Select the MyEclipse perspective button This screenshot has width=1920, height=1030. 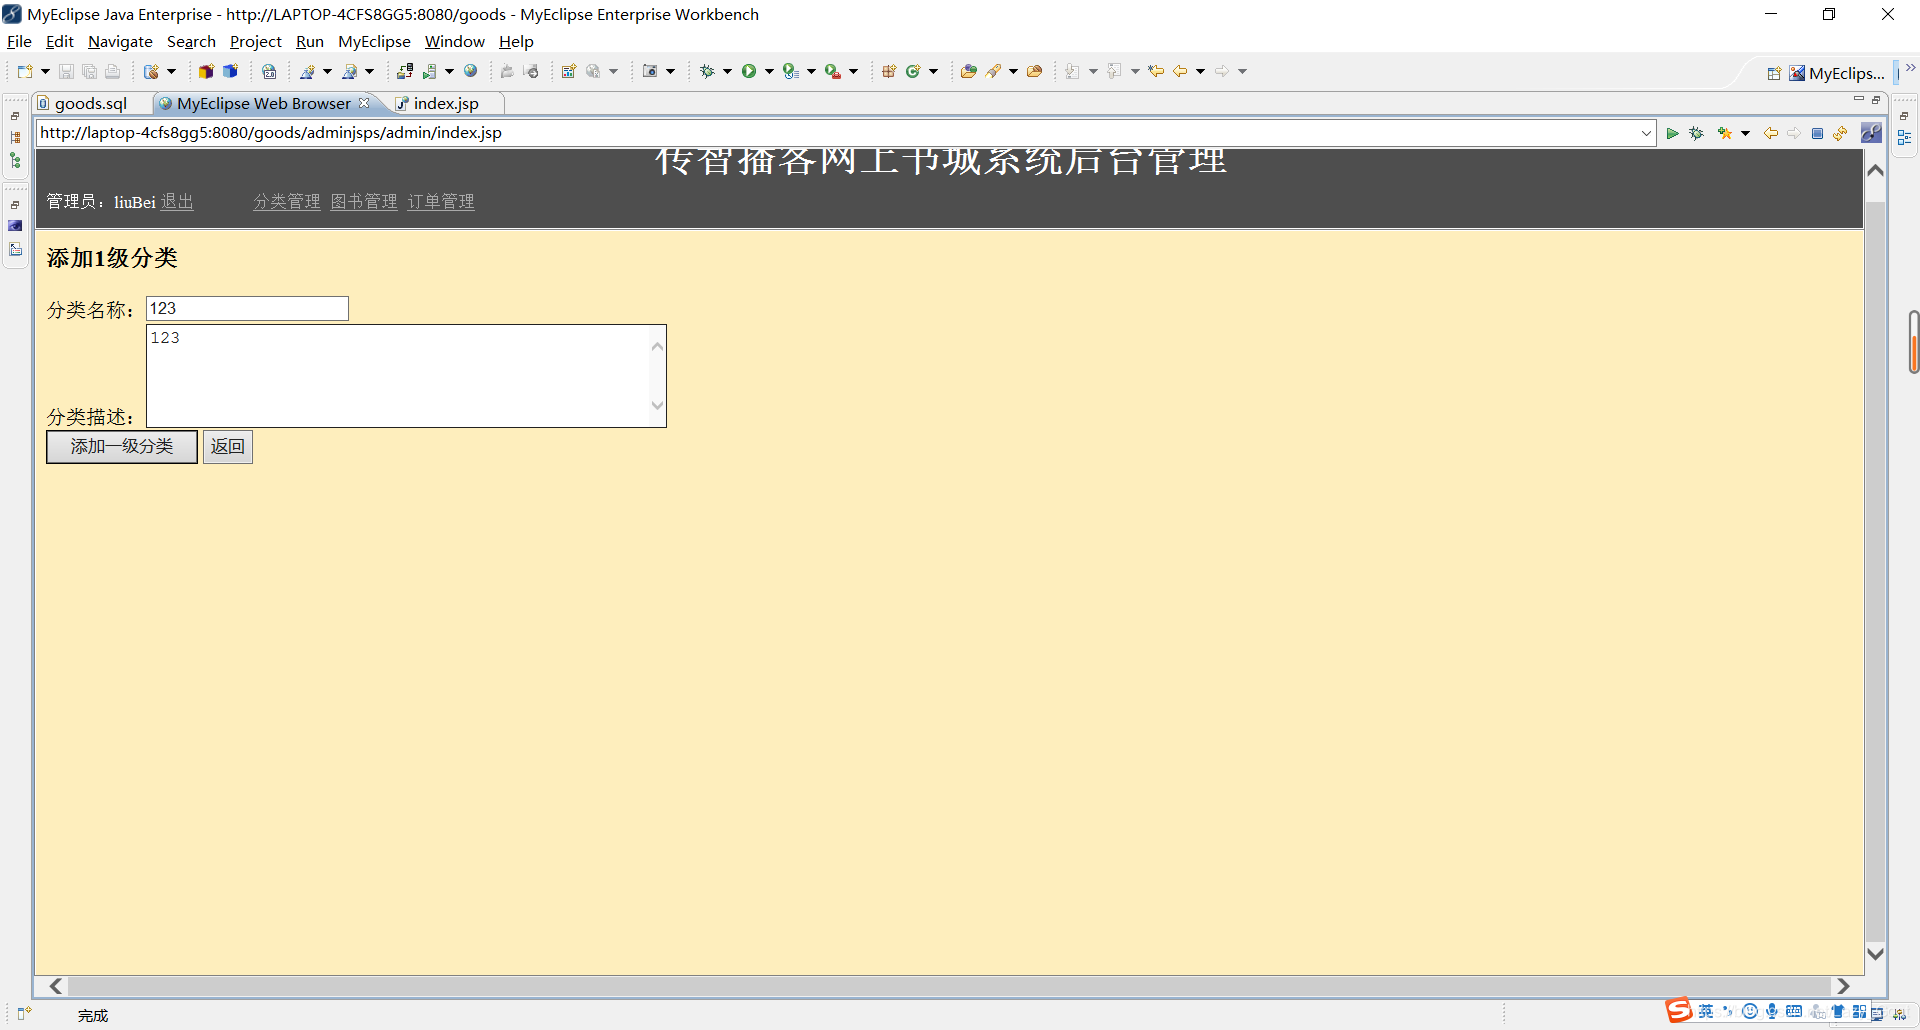pyautogui.click(x=1837, y=73)
